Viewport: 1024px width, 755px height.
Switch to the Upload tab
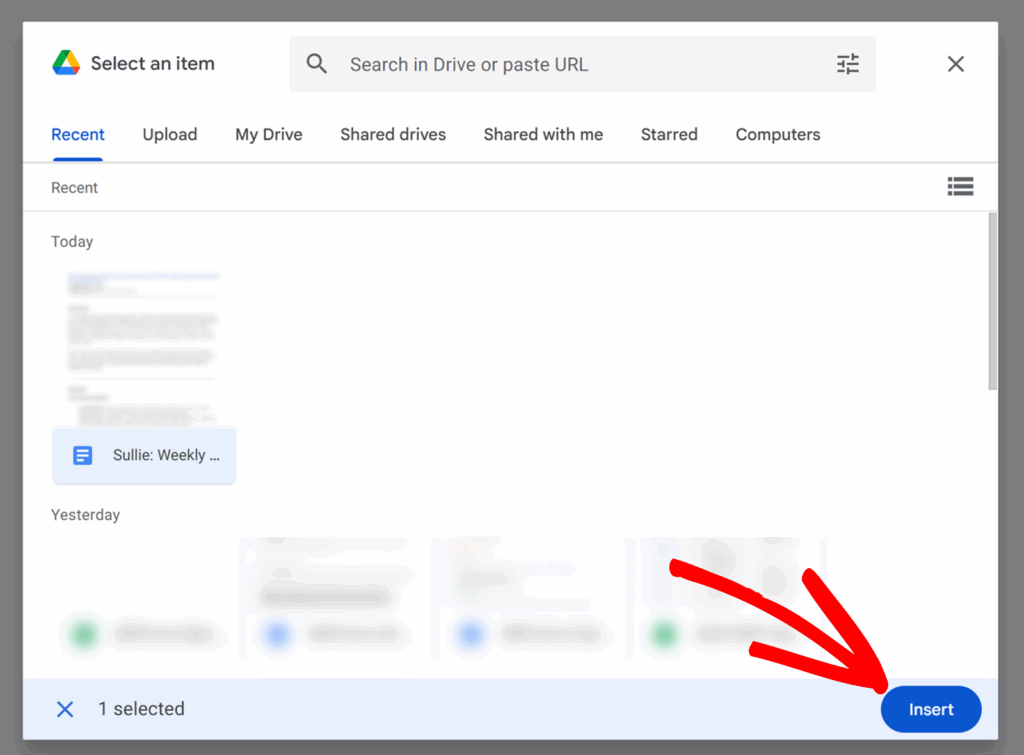click(x=170, y=134)
